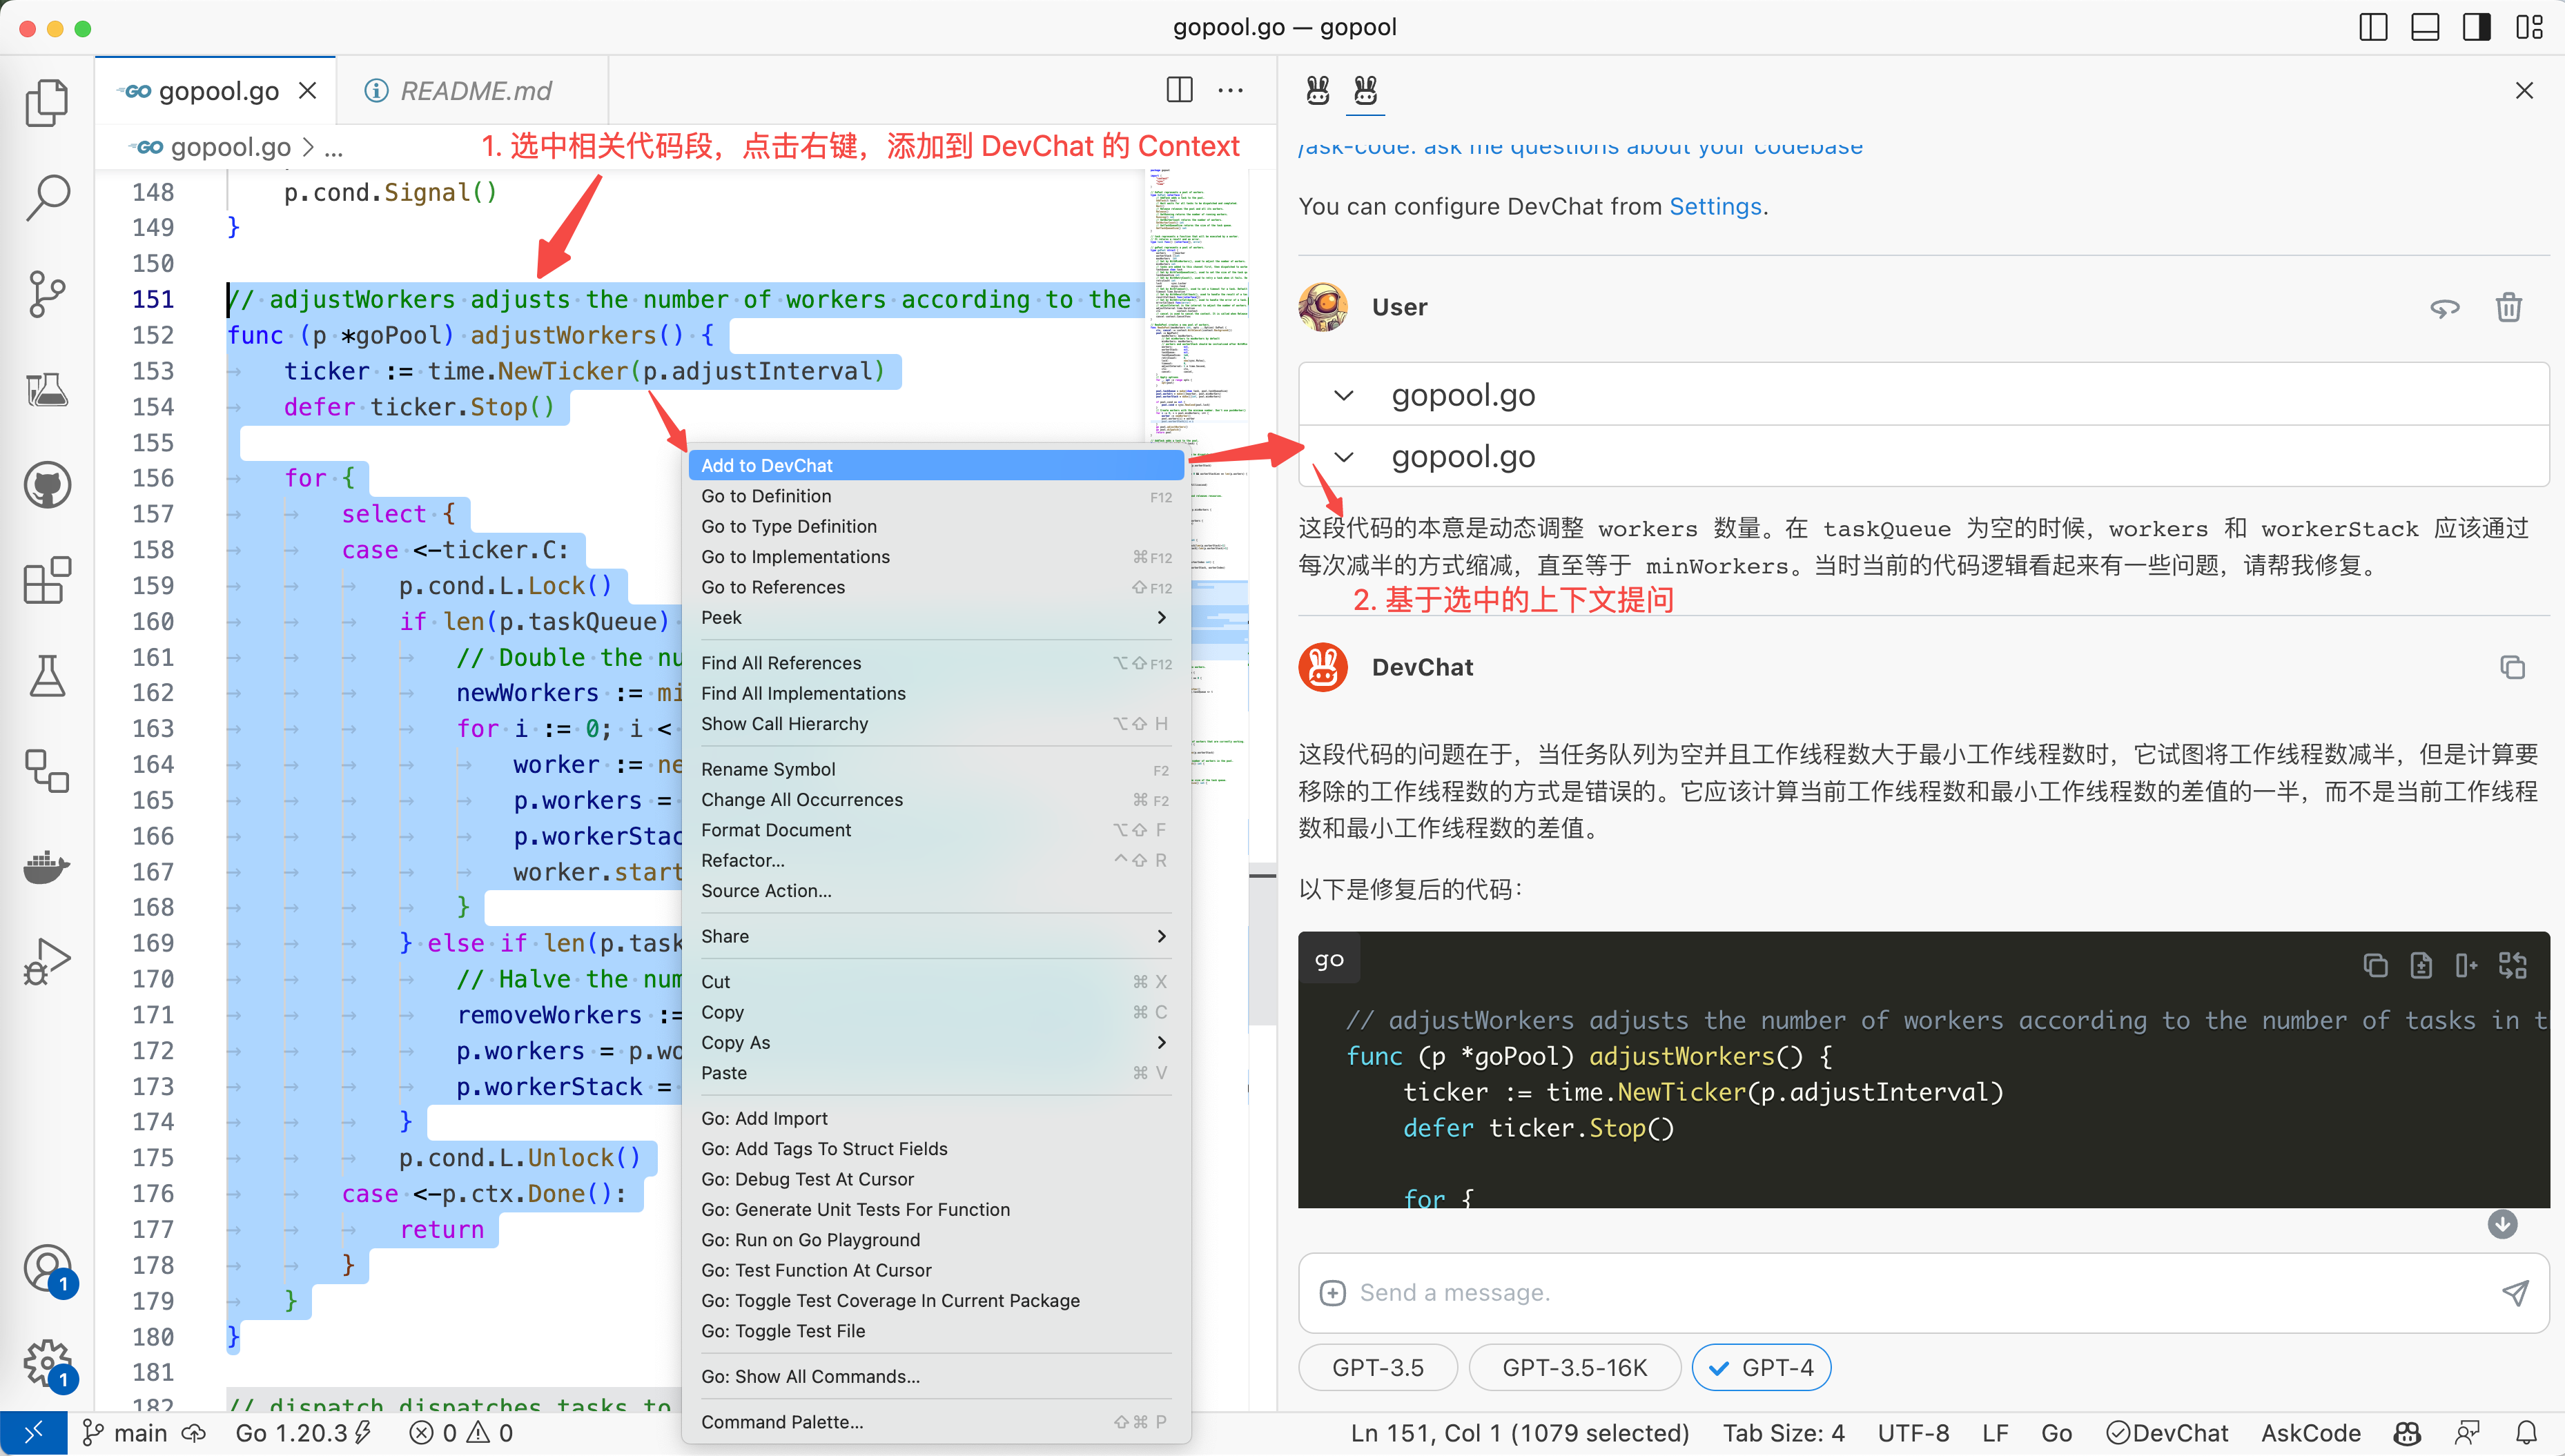Close the DevChat side panel

pos(2524,91)
